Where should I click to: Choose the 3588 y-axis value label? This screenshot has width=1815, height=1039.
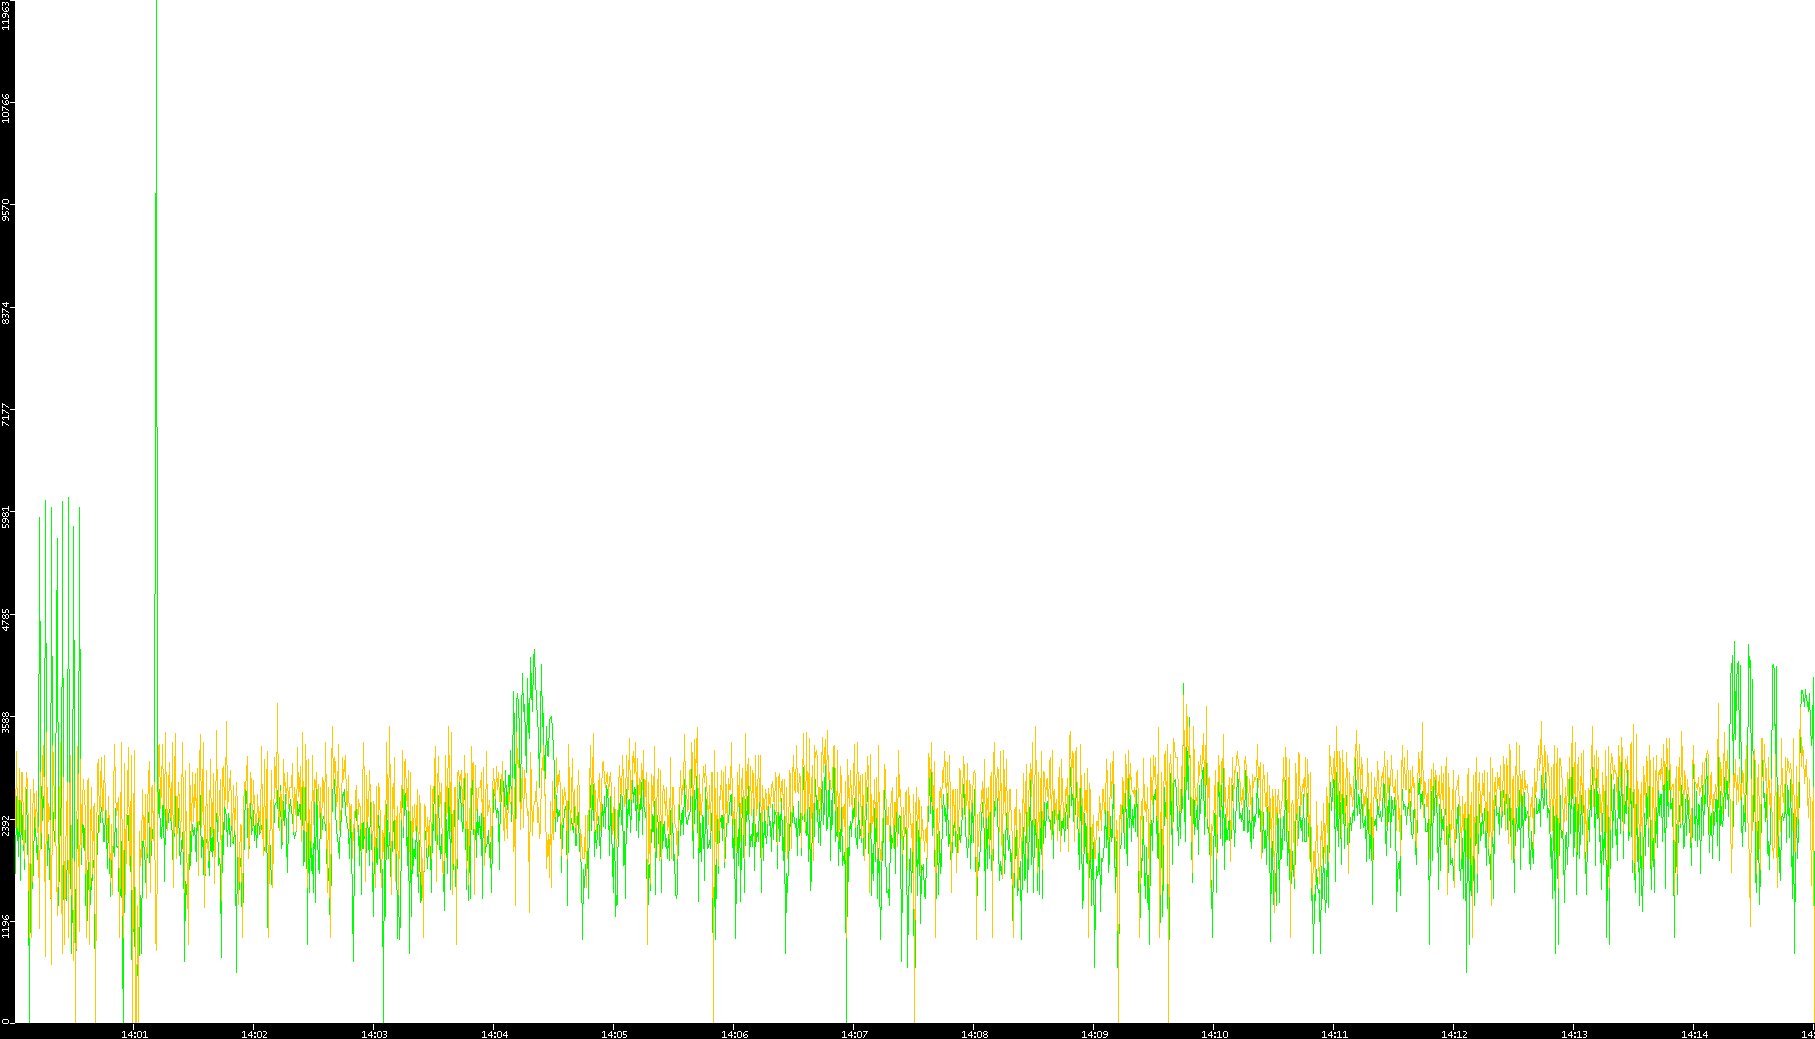pyautogui.click(x=6, y=722)
